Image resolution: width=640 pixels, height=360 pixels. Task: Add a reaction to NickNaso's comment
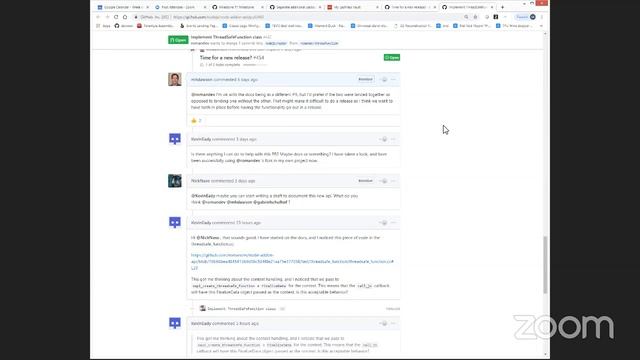coord(383,181)
